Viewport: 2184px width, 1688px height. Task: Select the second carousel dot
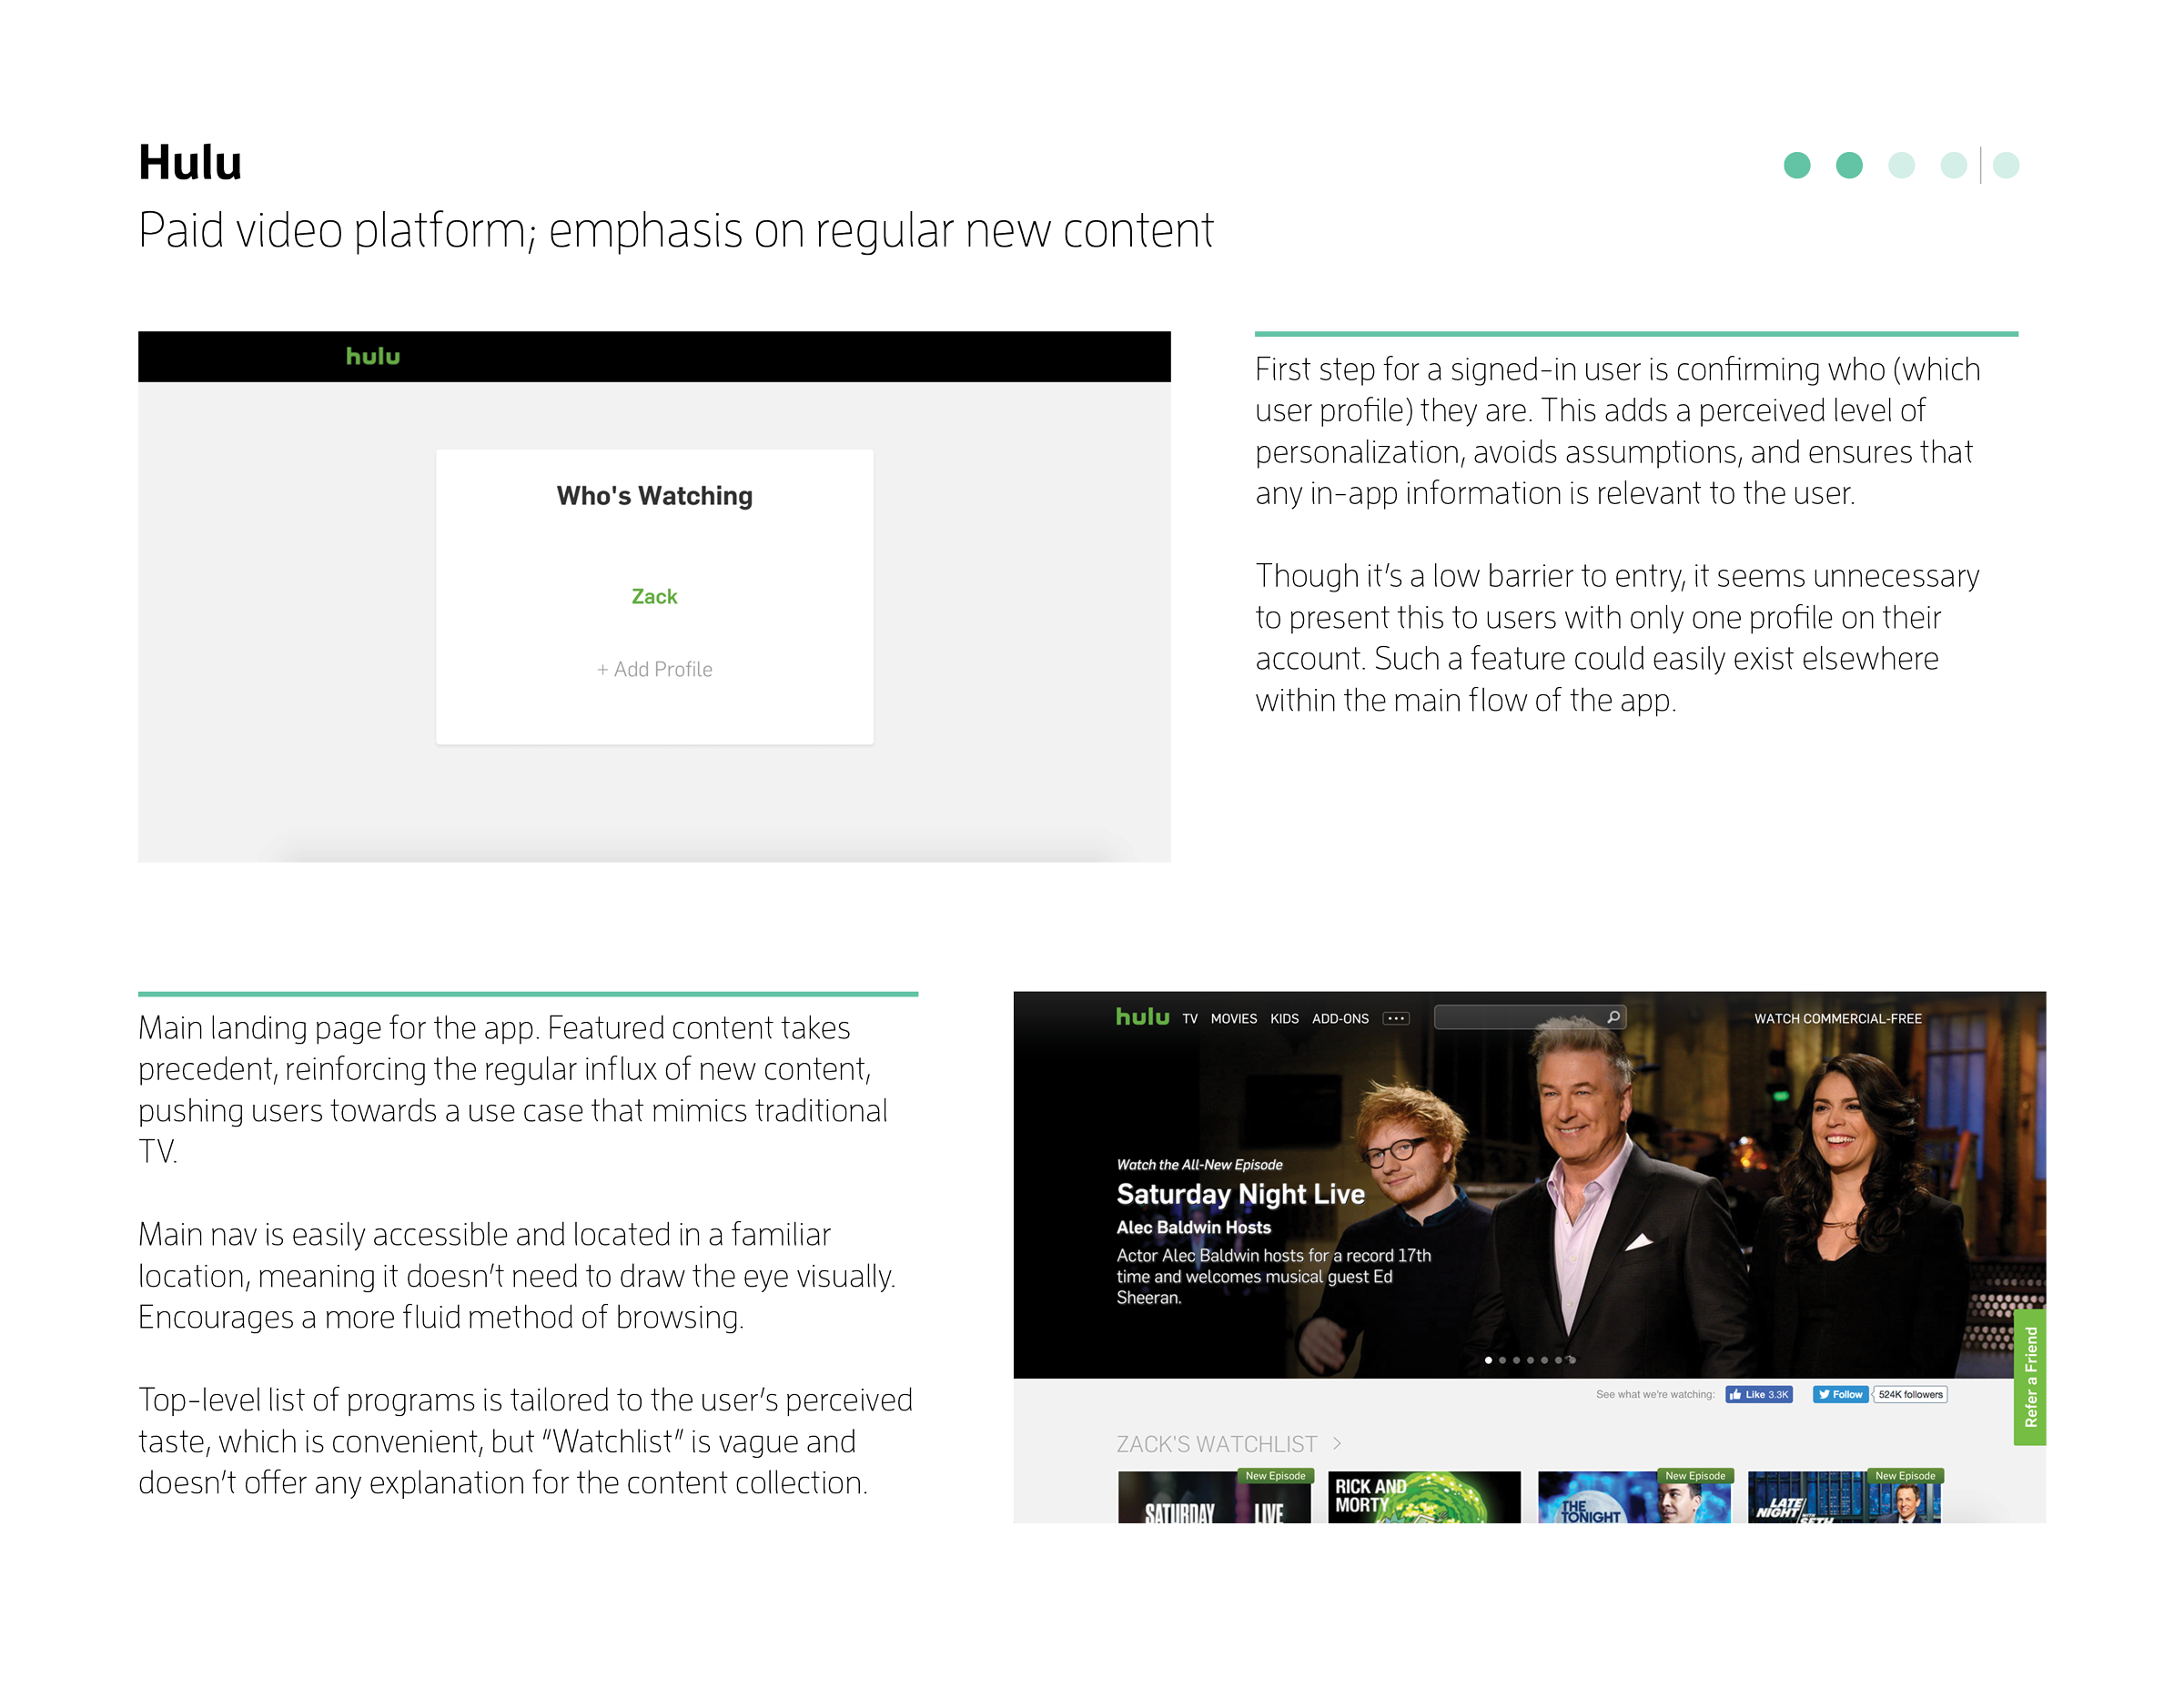tap(1503, 1361)
